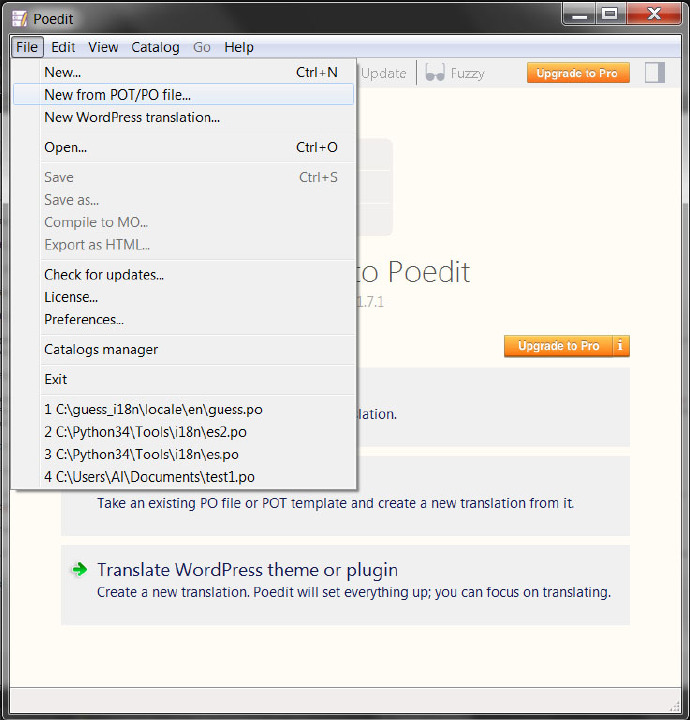Open recent file test1.po
Screen dimensions: 690x720
(x=184, y=477)
